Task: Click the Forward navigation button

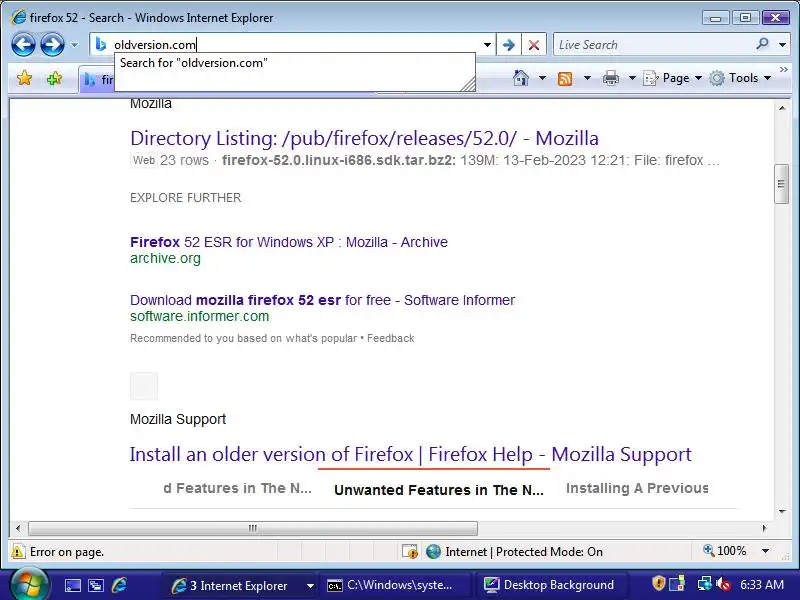Action: (53, 45)
